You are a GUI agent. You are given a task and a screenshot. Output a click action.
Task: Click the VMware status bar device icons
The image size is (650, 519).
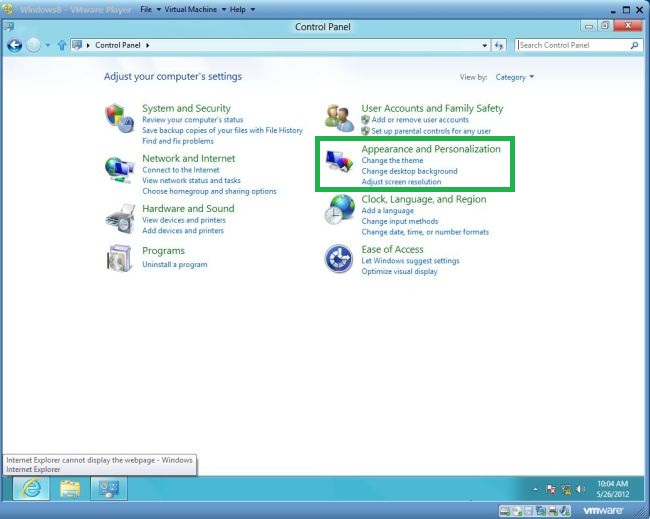tap(535, 511)
